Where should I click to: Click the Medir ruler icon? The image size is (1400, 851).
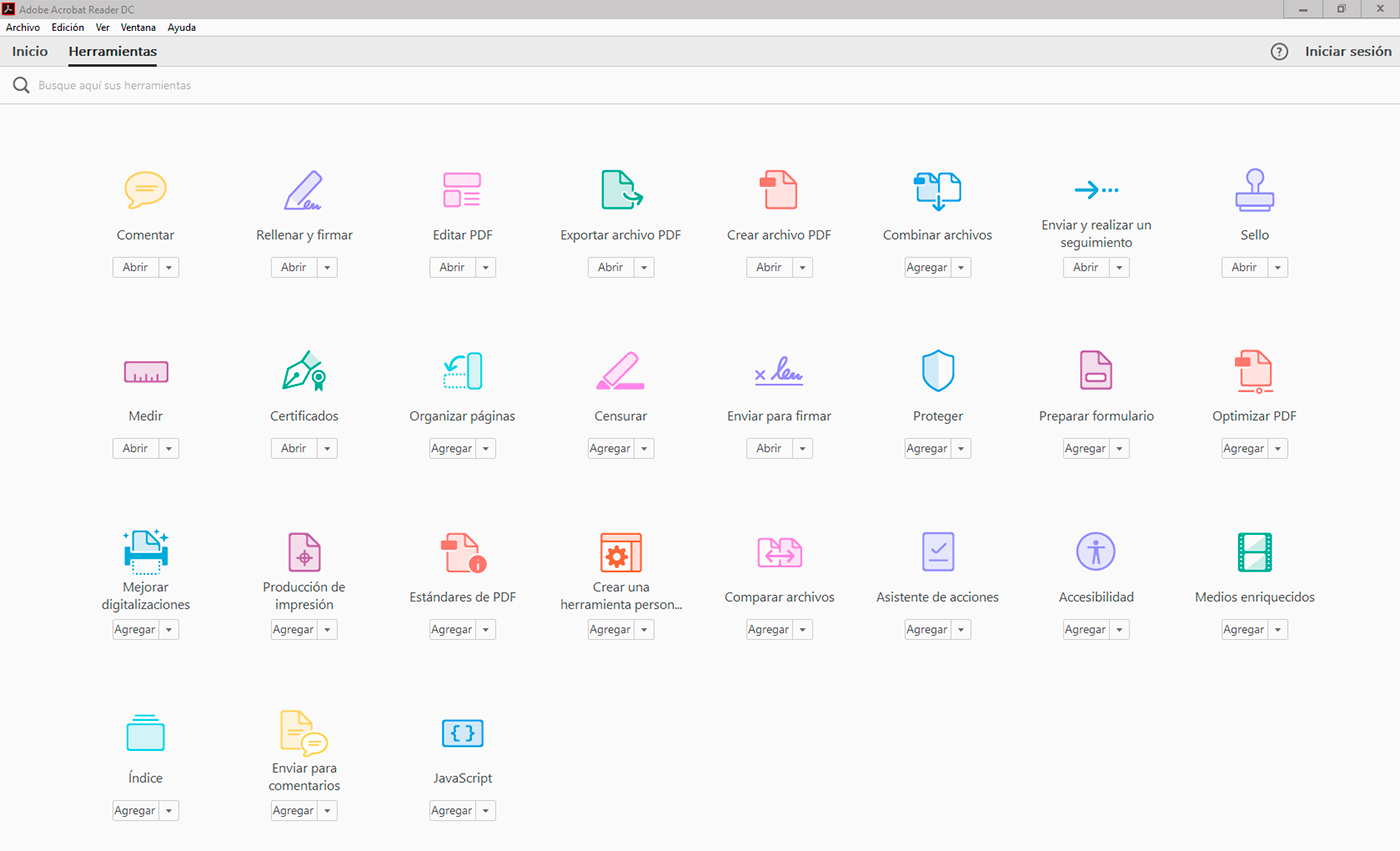145,372
